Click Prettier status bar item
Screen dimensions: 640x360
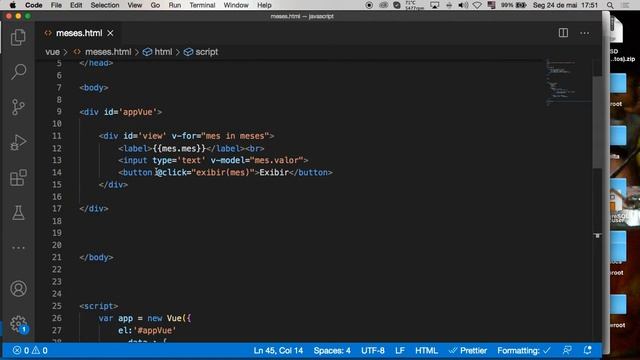468,351
